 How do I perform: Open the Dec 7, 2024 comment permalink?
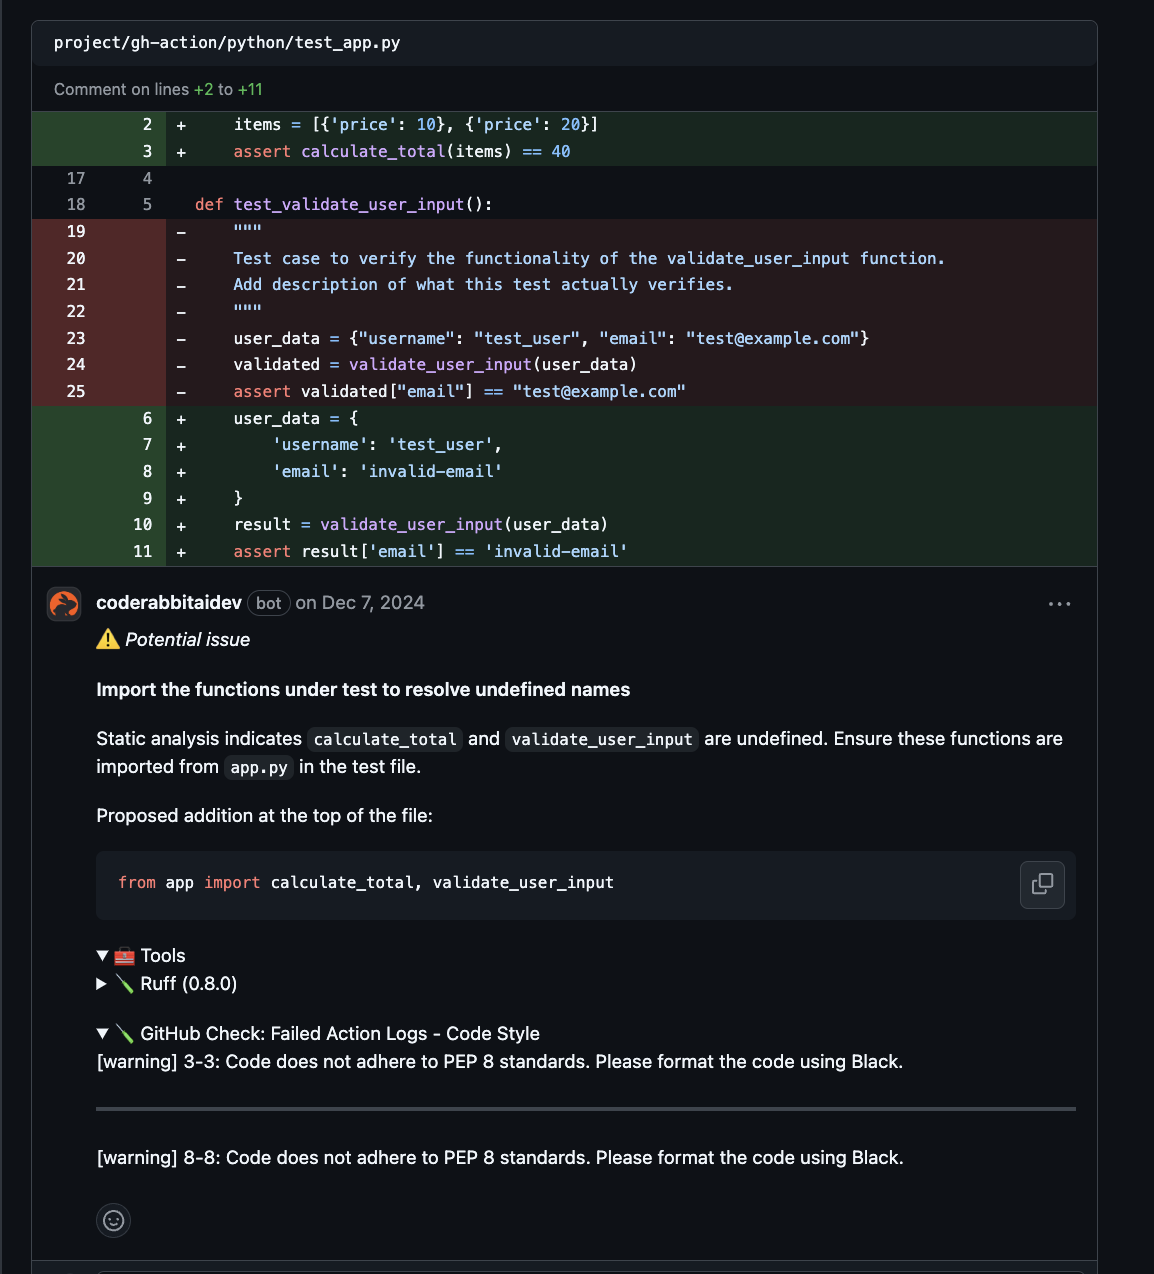[x=373, y=602]
